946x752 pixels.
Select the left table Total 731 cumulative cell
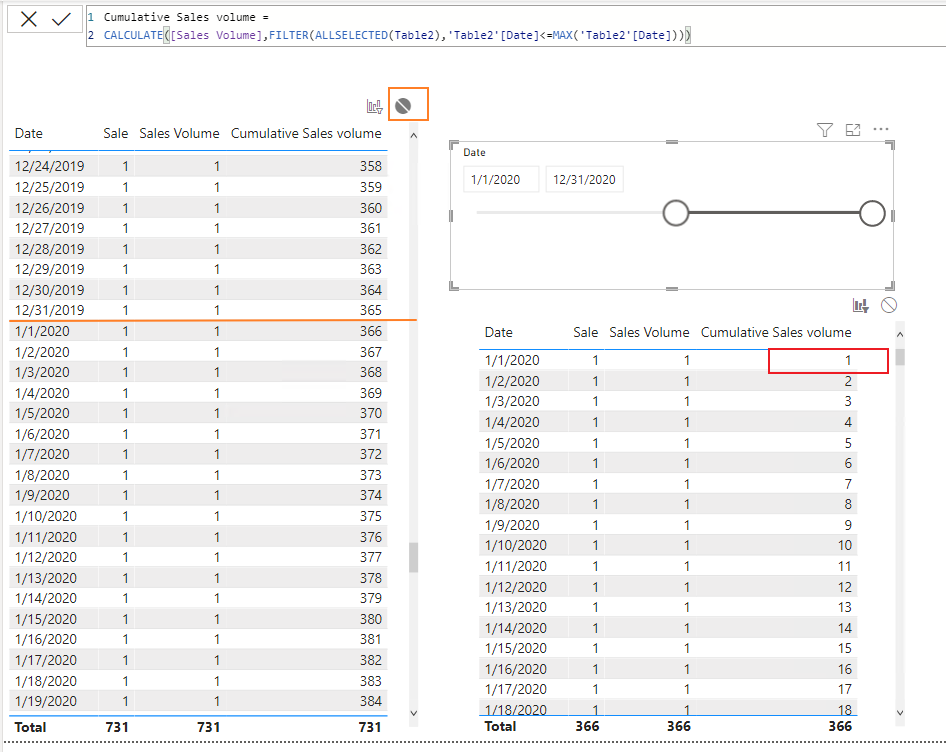(369, 727)
